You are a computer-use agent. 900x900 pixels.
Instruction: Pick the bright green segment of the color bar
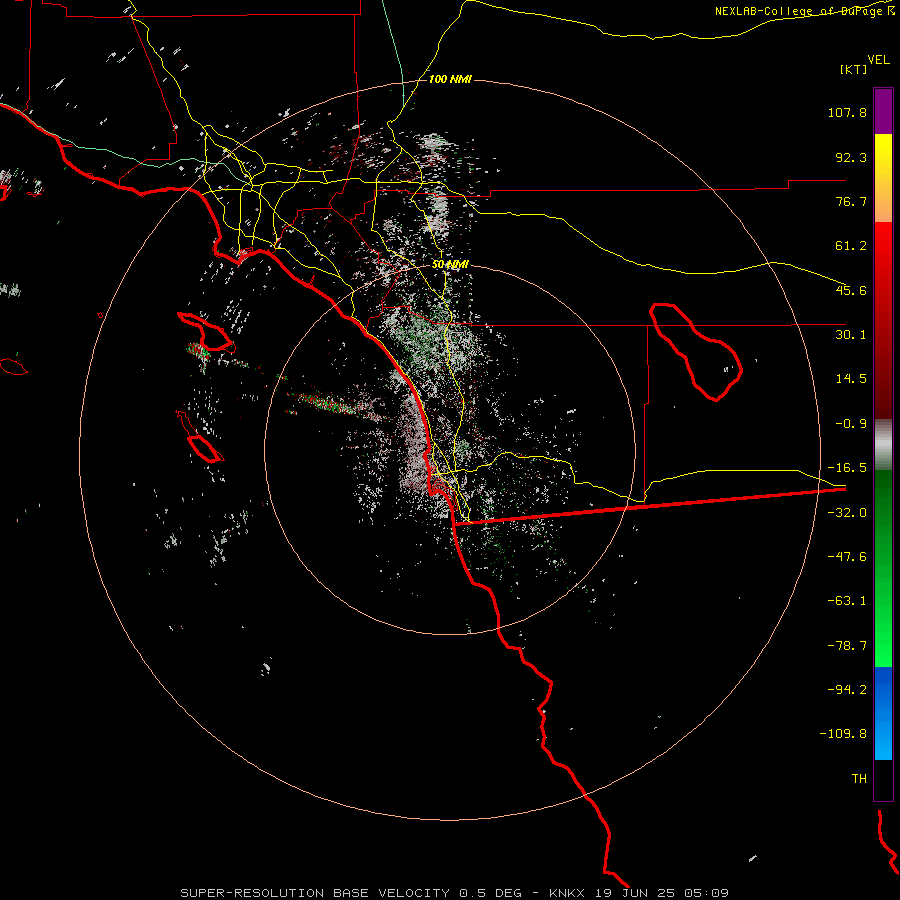pyautogui.click(x=883, y=637)
